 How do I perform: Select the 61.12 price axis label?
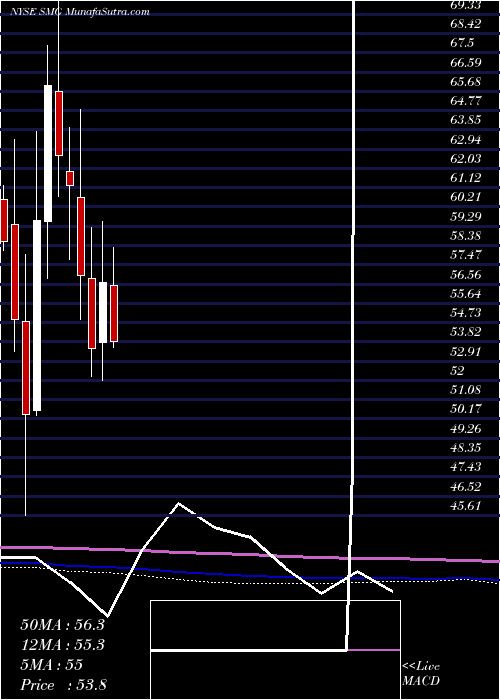coord(466,178)
